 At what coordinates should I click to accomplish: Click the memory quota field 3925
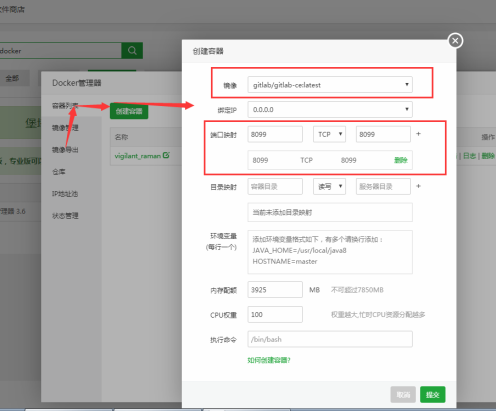[275, 290]
